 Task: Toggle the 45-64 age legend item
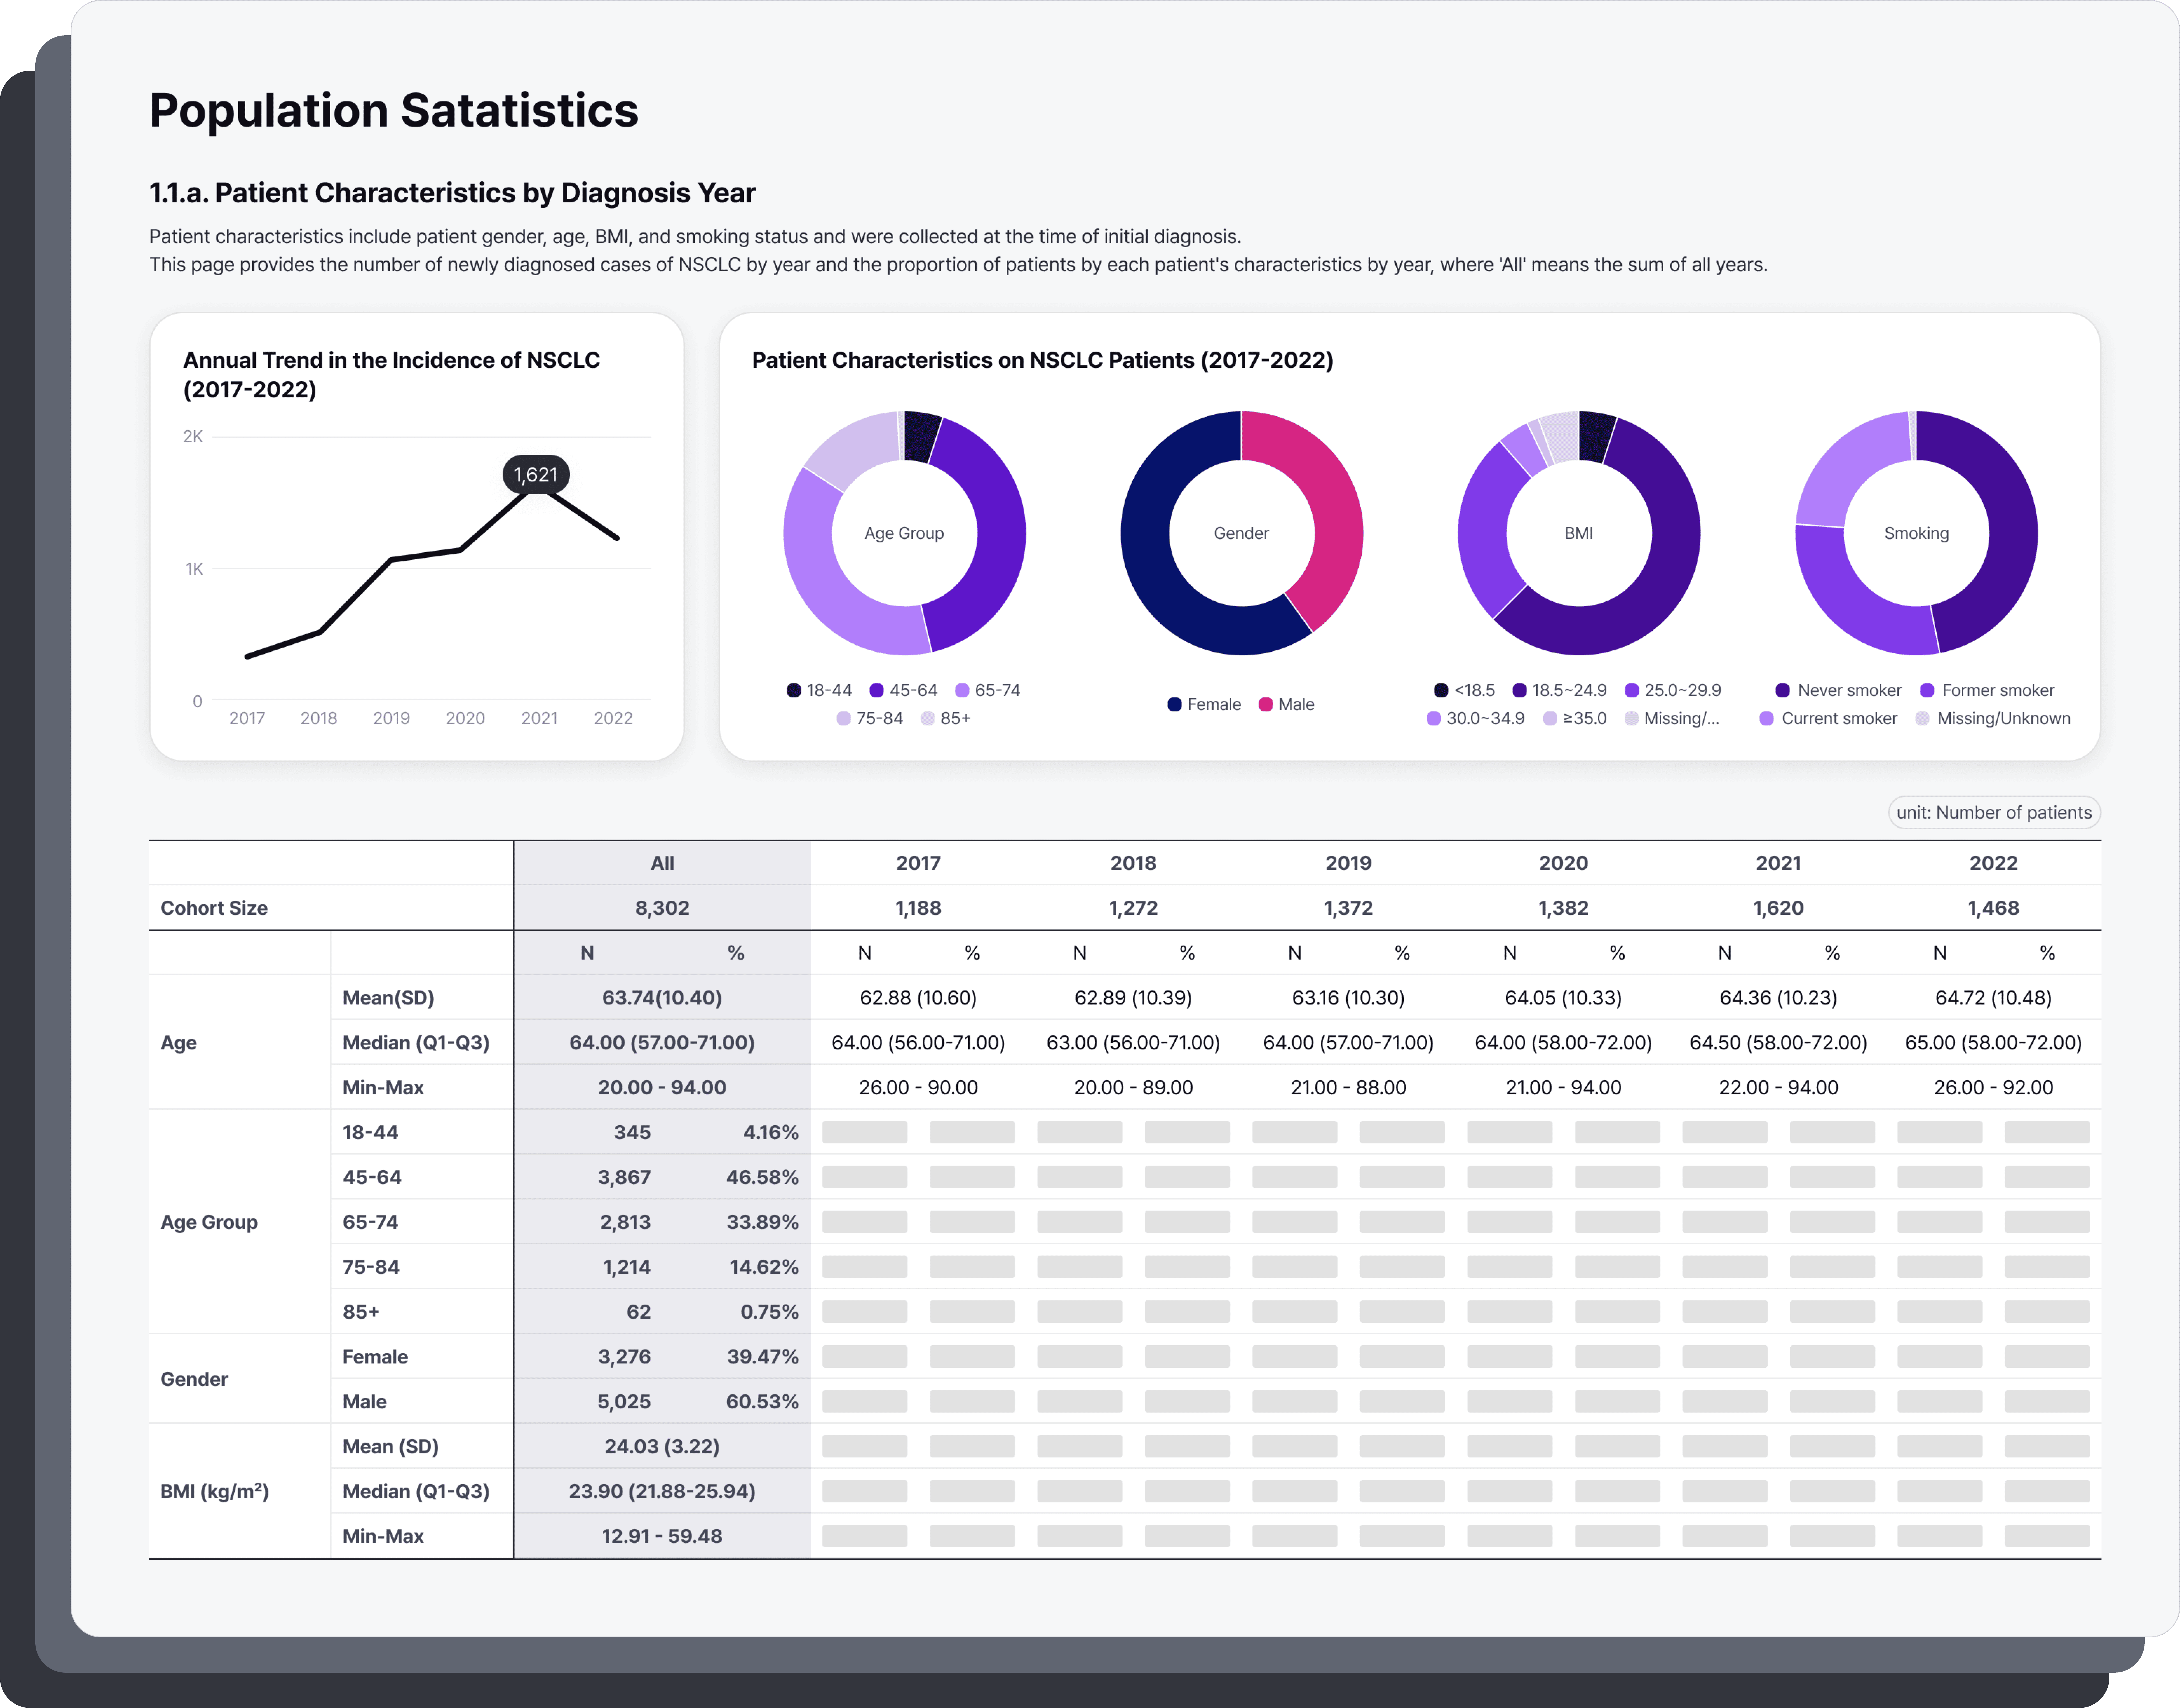903,690
